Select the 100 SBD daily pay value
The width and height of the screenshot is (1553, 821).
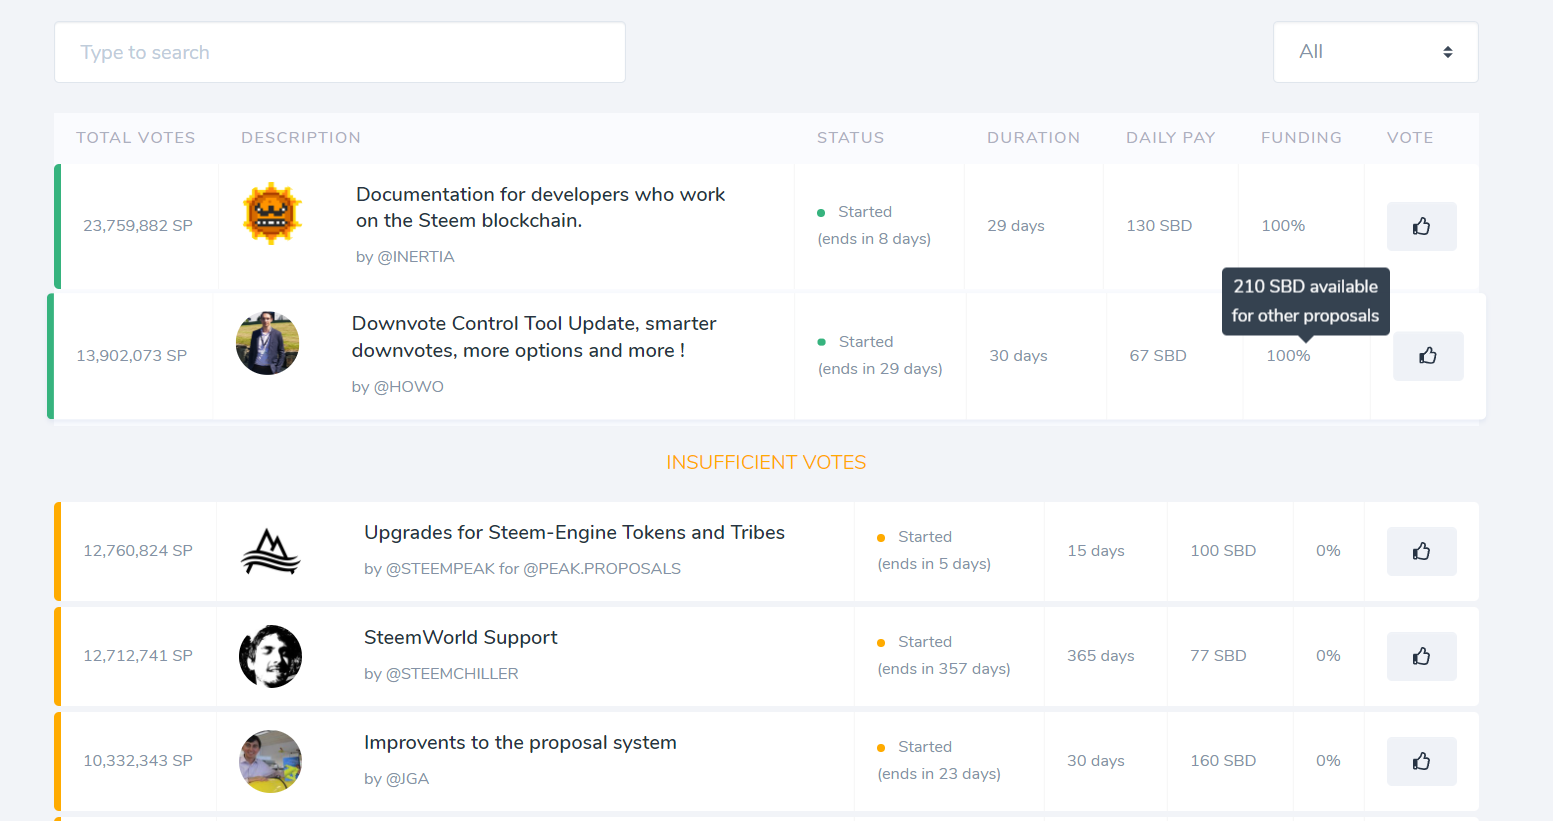coord(1223,551)
